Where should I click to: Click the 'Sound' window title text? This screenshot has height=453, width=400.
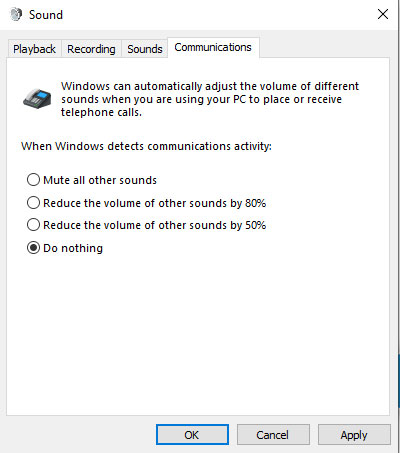pyautogui.click(x=46, y=15)
